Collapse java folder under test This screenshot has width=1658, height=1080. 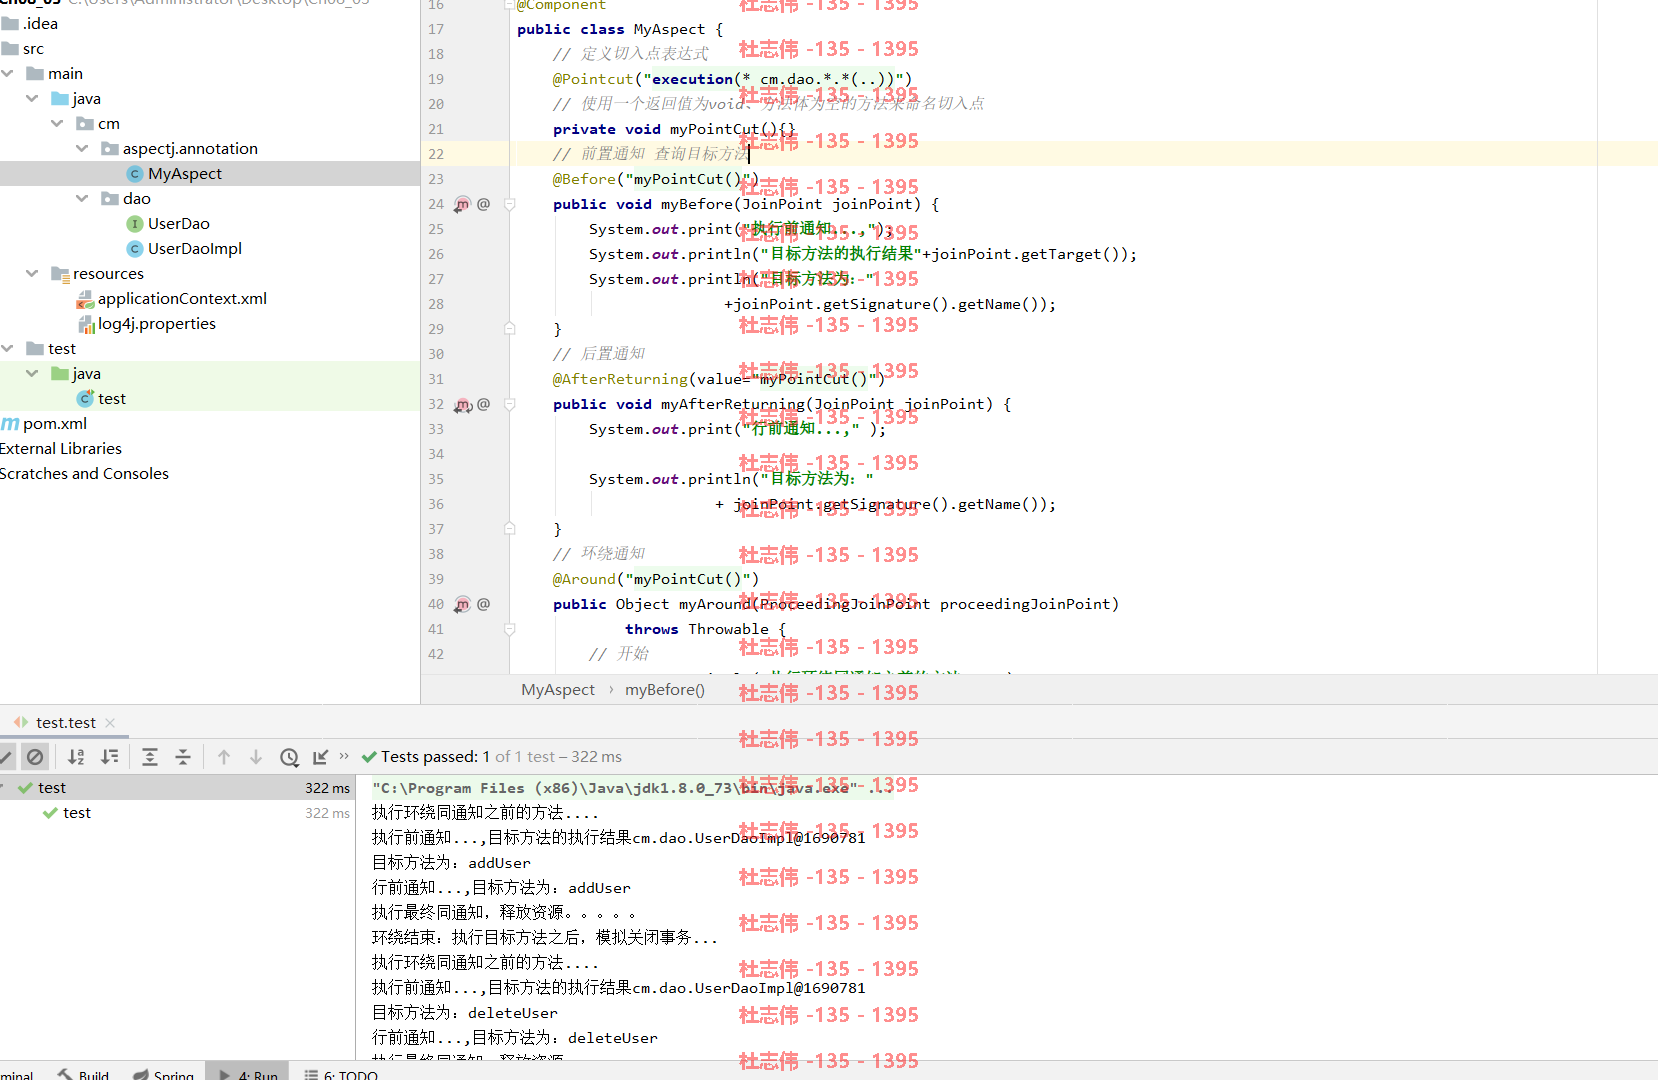coord(32,373)
